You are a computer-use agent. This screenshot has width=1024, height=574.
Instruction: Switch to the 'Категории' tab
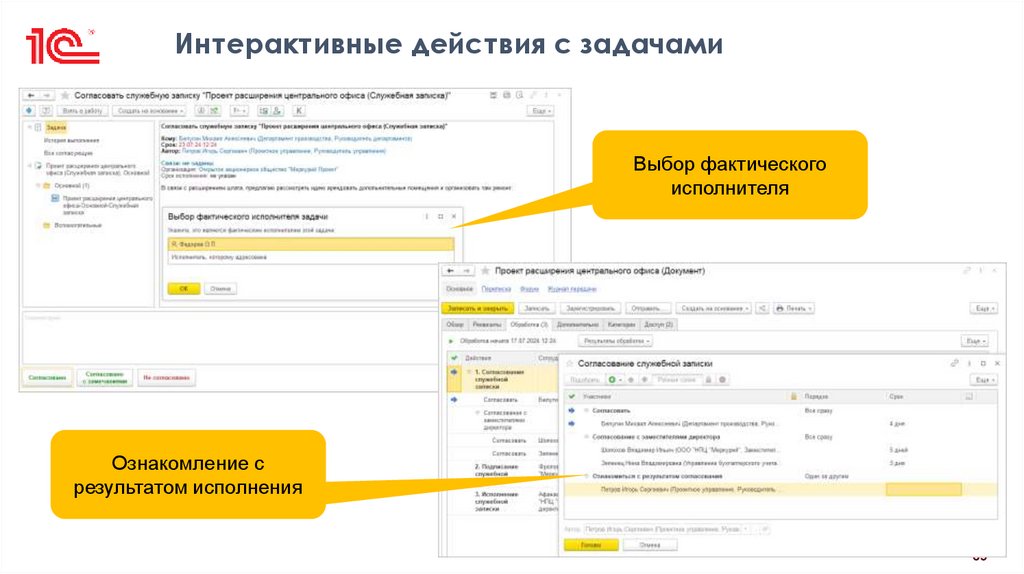[x=621, y=325]
